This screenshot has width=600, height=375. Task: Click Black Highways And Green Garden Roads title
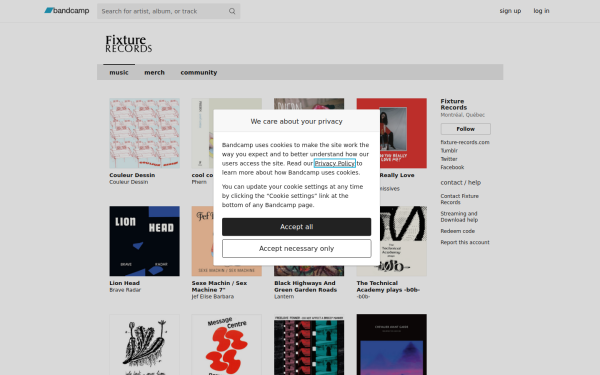(x=305, y=286)
